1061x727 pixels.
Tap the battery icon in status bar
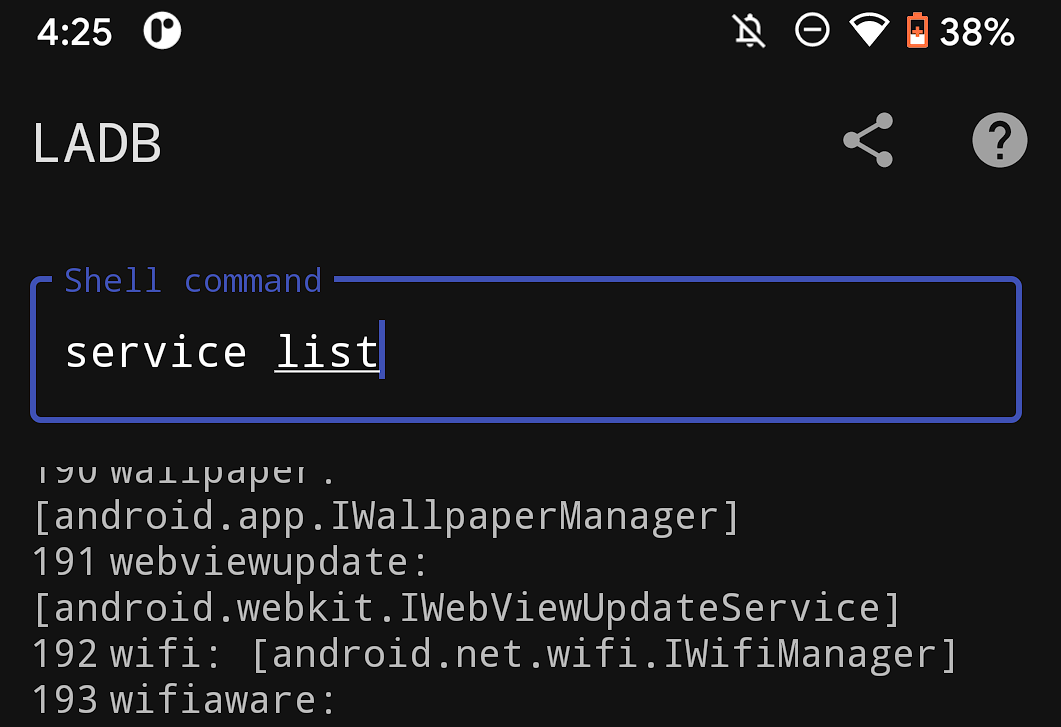(917, 31)
